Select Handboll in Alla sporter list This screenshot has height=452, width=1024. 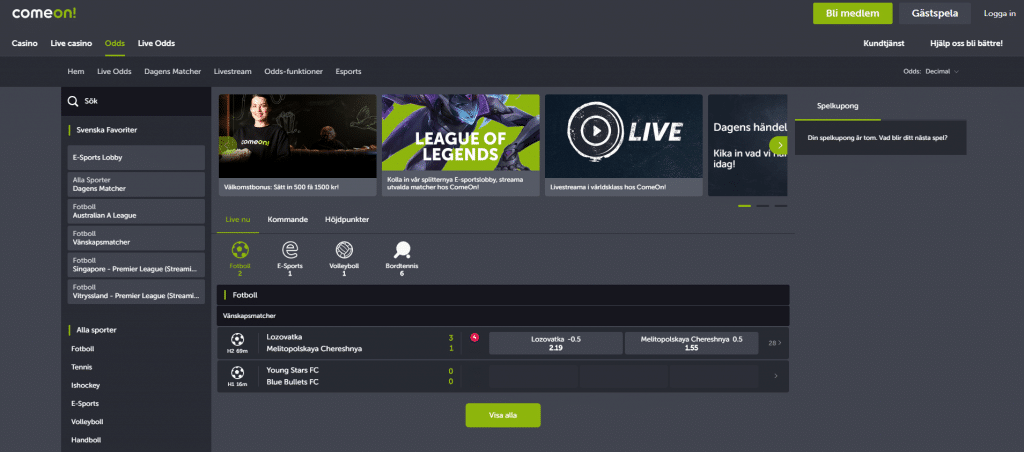(x=86, y=440)
